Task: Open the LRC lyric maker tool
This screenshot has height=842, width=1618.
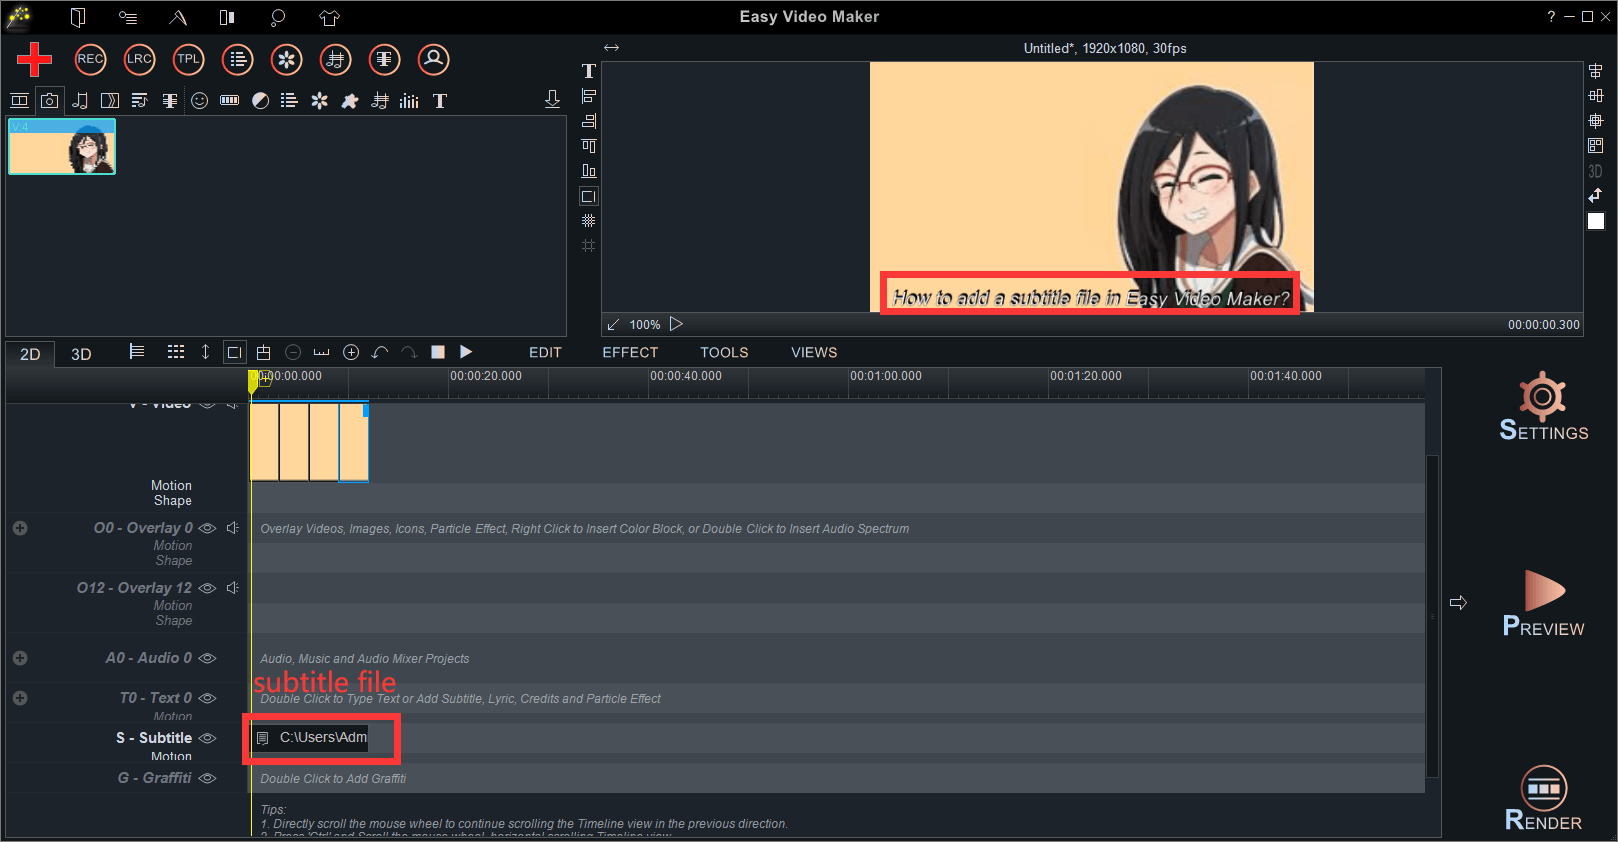Action: point(139,59)
